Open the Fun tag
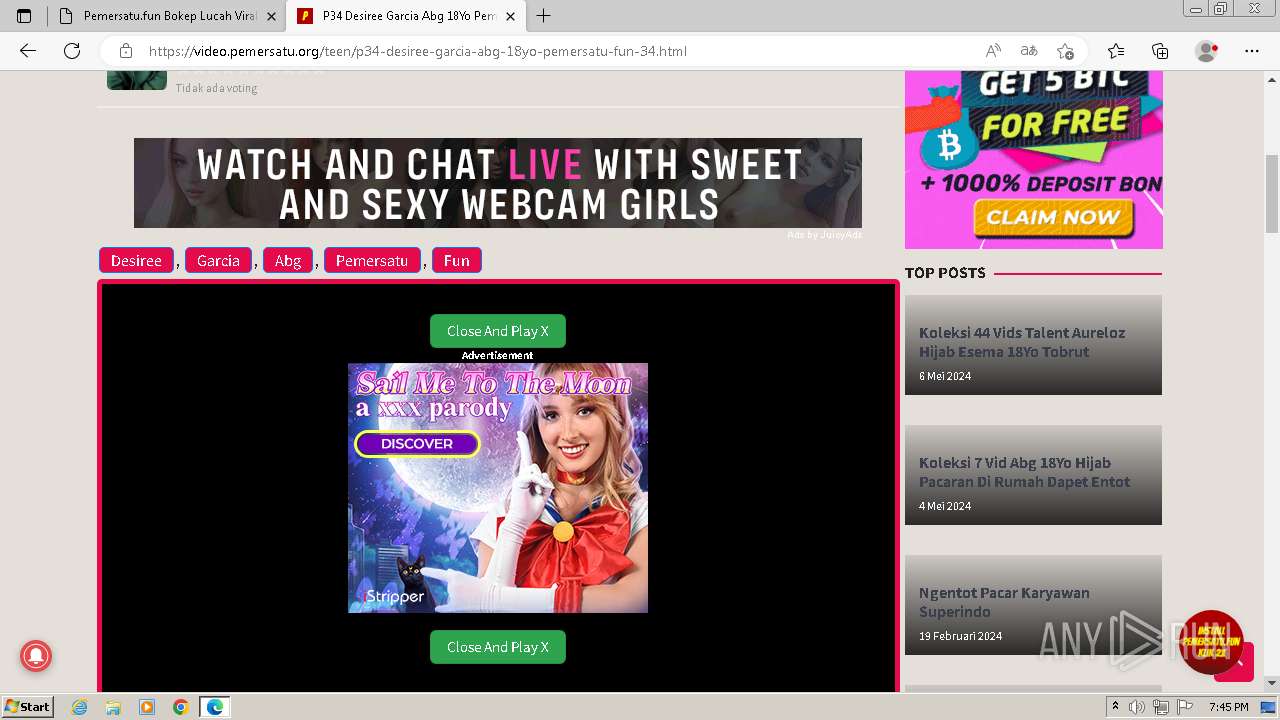 tap(457, 260)
